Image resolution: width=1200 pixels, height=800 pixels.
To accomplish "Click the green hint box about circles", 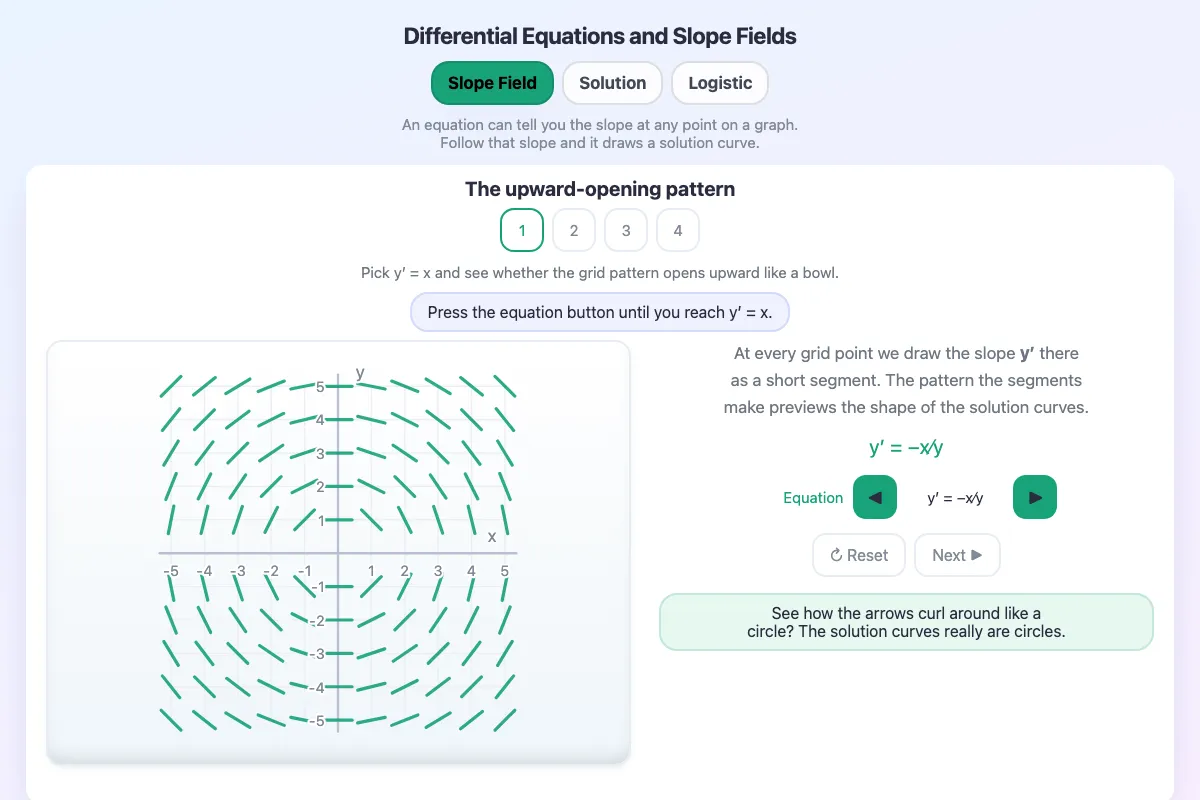I will (906, 622).
